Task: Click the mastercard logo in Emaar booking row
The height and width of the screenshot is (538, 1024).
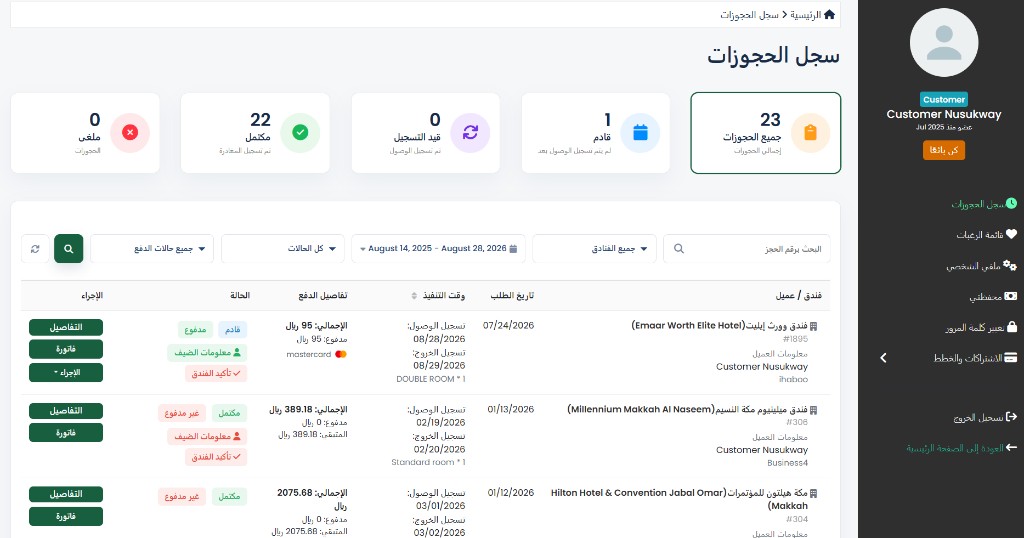Action: [x=340, y=355]
